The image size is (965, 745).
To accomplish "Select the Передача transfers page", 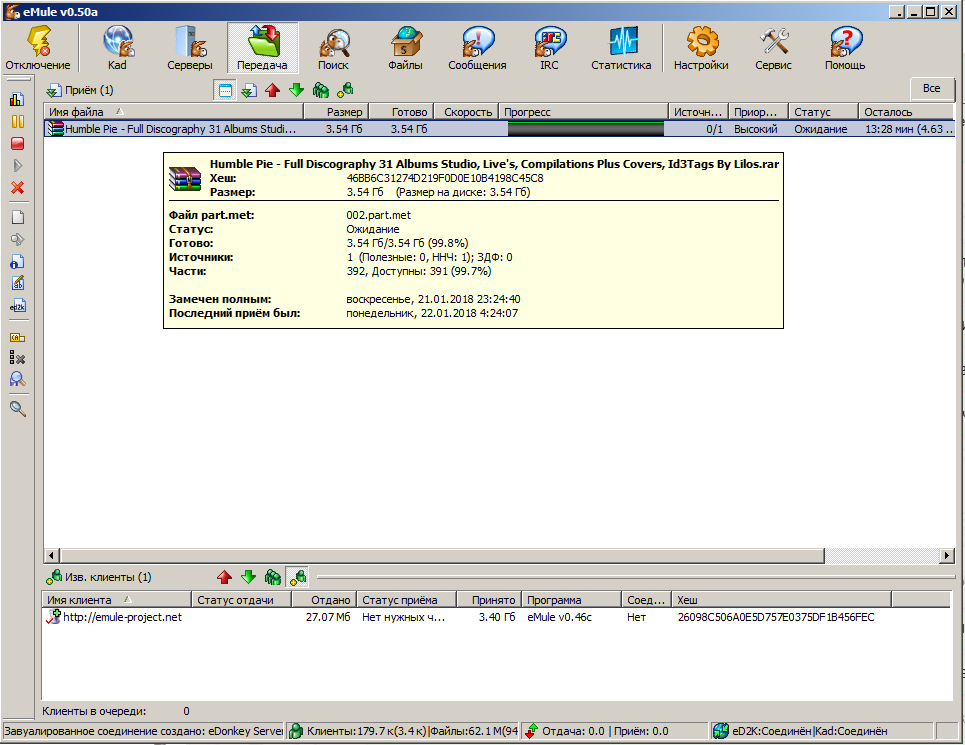I will pos(262,49).
